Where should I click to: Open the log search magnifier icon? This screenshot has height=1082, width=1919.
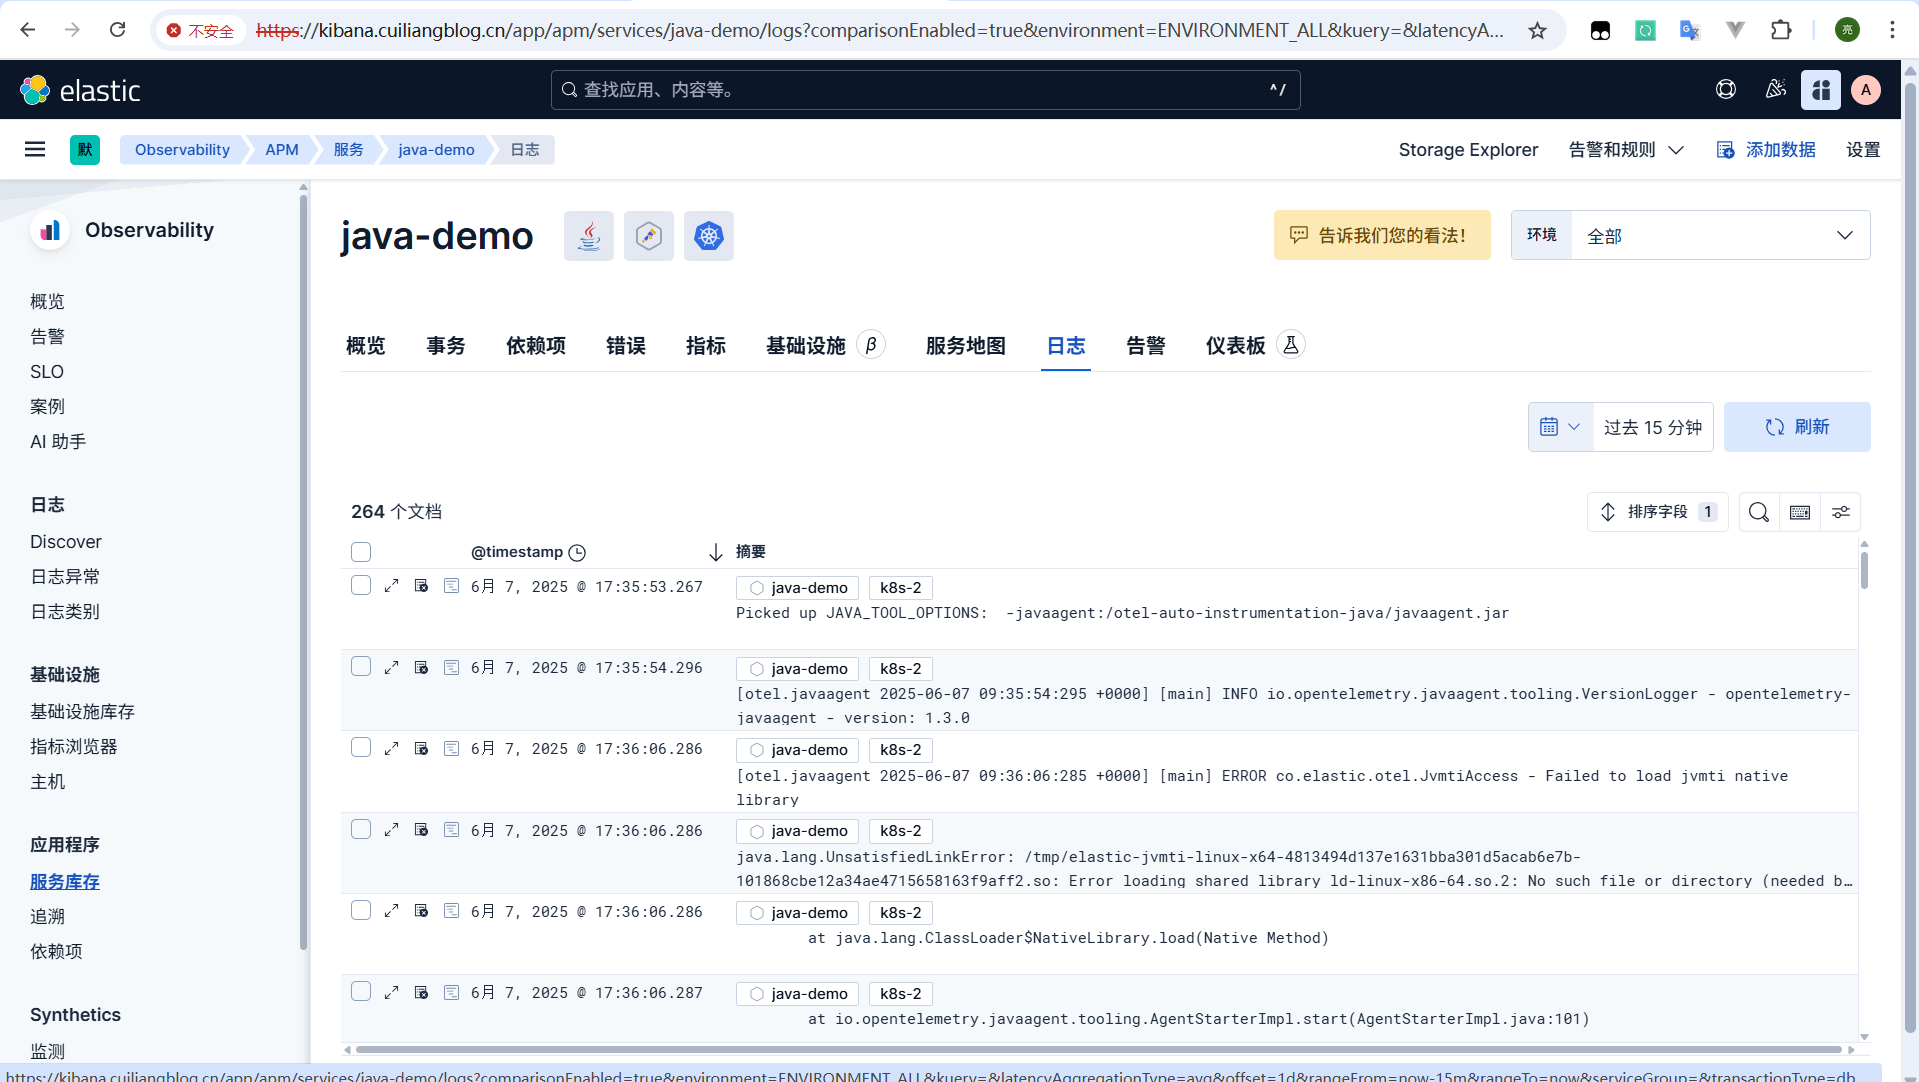pyautogui.click(x=1759, y=512)
